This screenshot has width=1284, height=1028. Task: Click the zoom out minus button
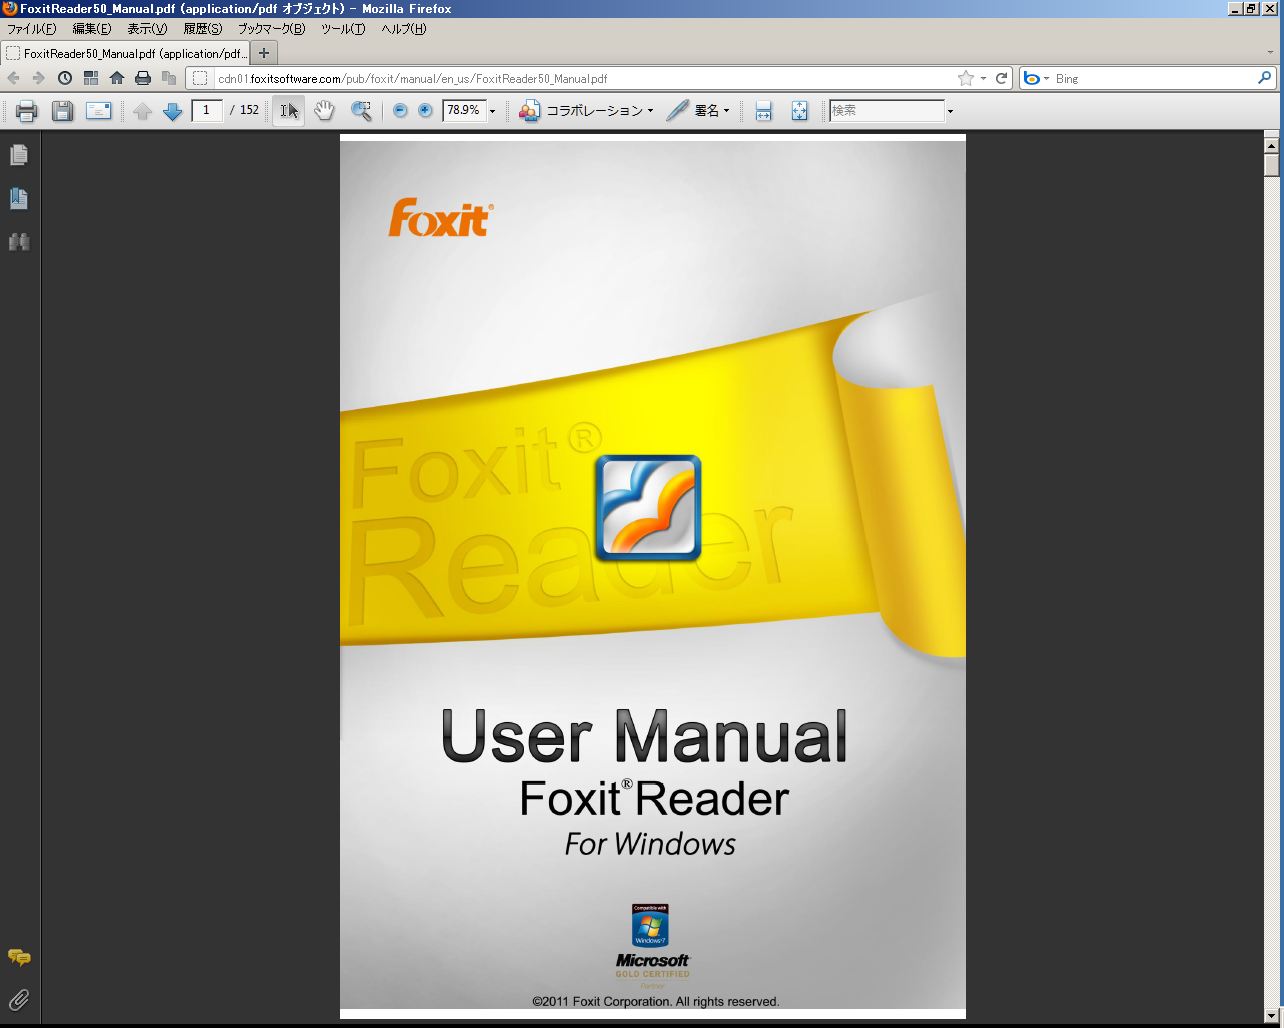coord(400,110)
